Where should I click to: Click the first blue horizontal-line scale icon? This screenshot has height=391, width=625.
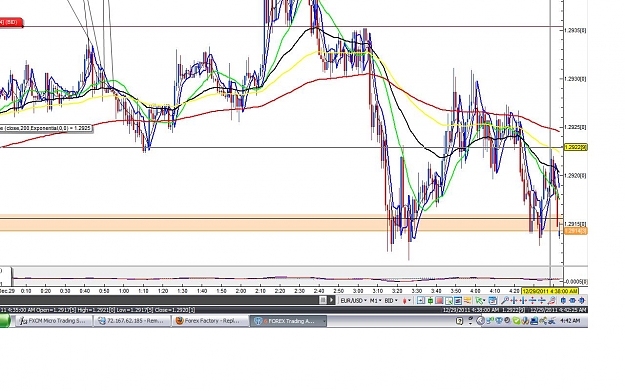532,301
